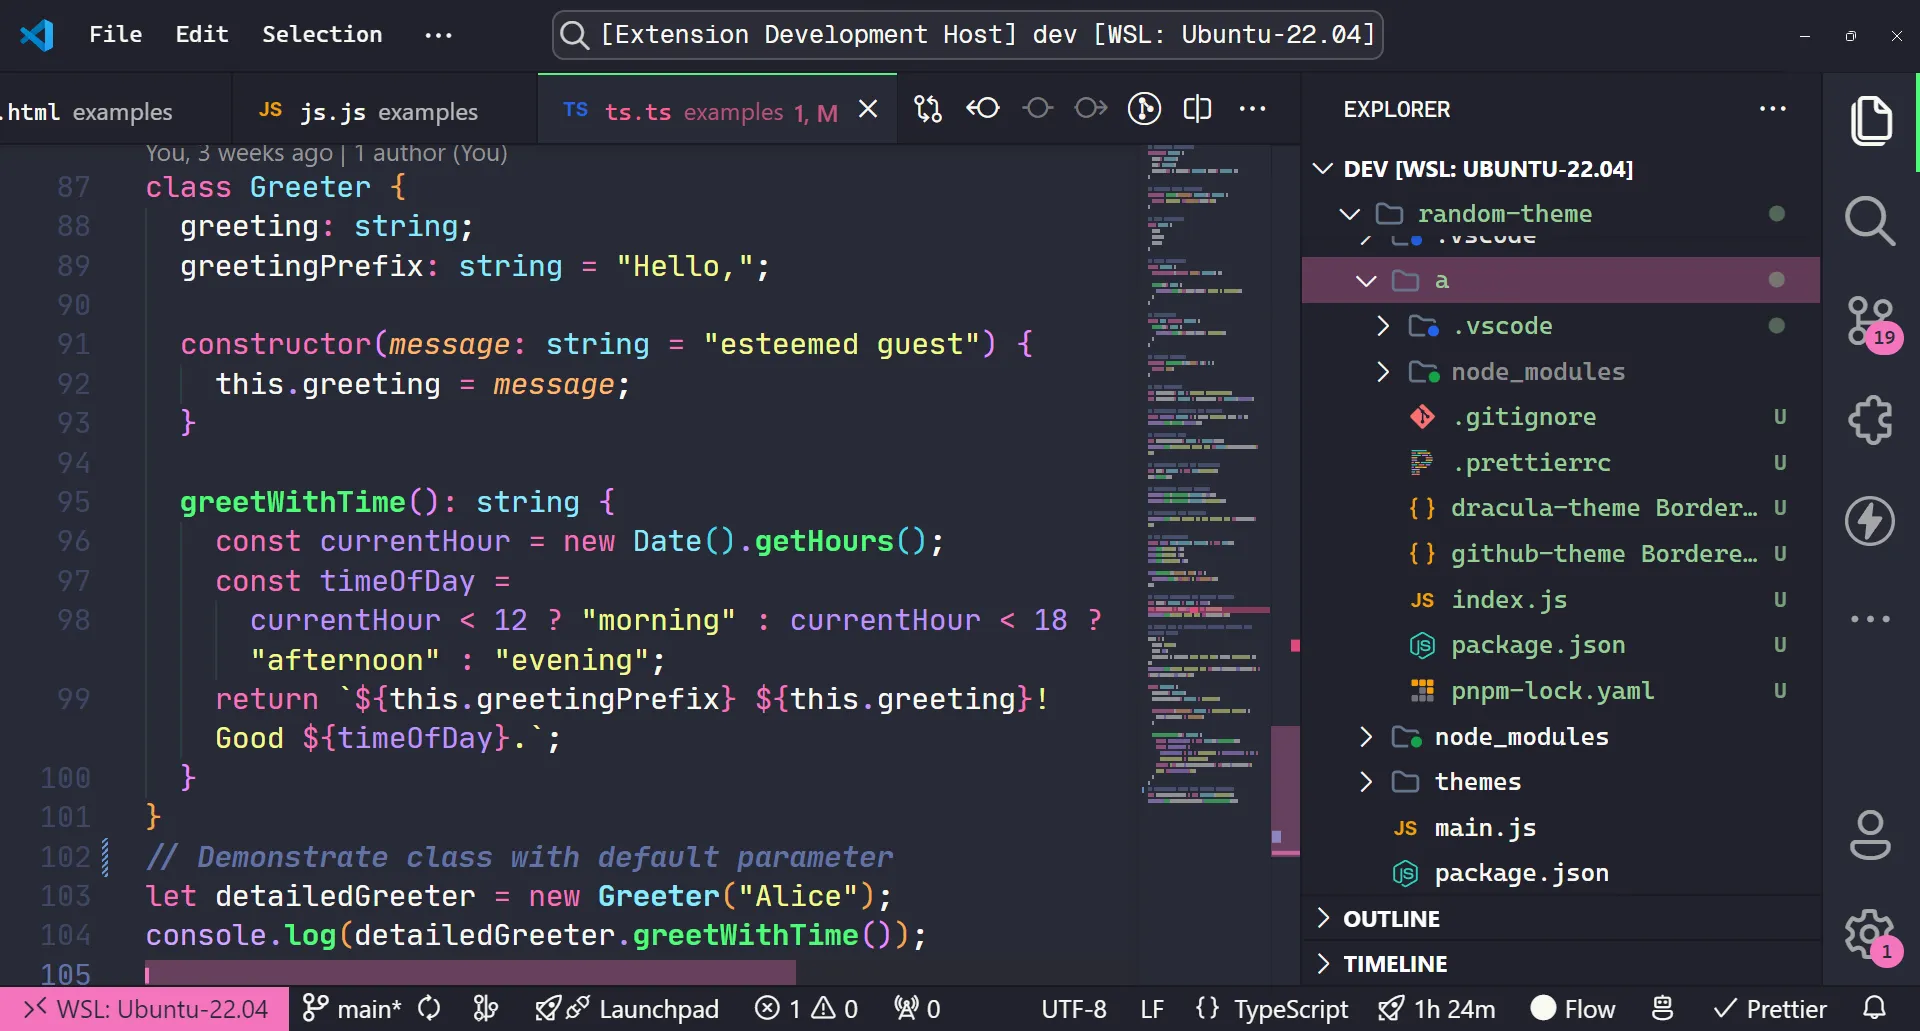Viewport: 1920px width, 1031px height.
Task: Click the command center search box
Action: [x=967, y=35]
